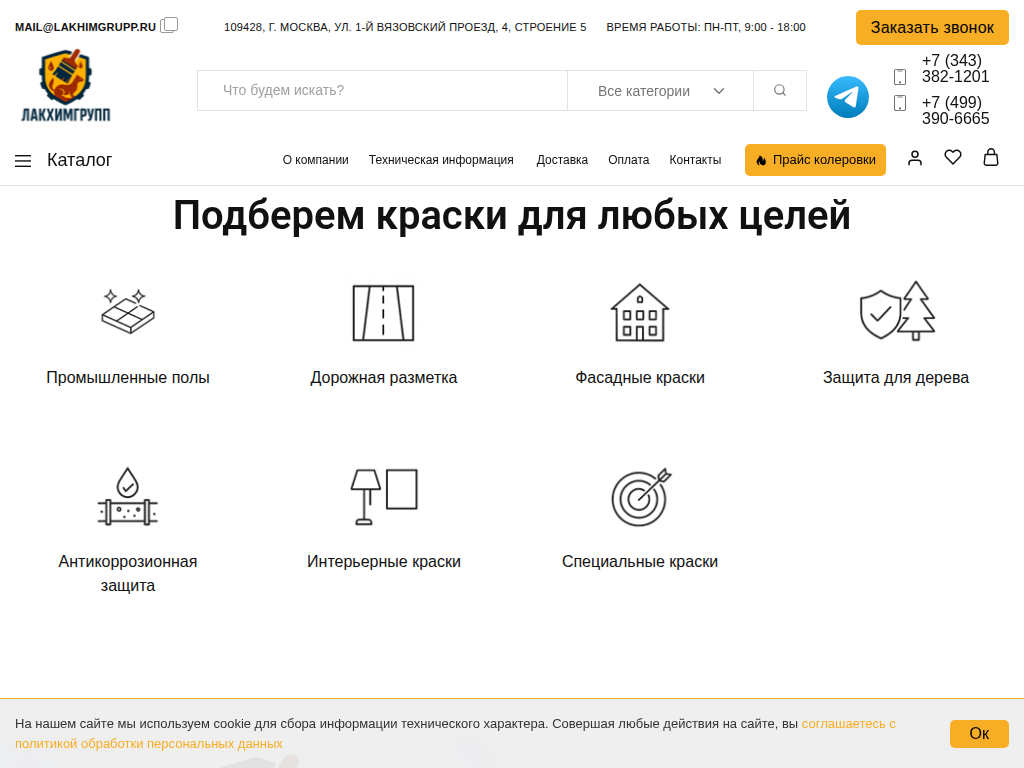Click the Специальные краски target icon
Image resolution: width=1024 pixels, height=768 pixels.
(x=639, y=496)
